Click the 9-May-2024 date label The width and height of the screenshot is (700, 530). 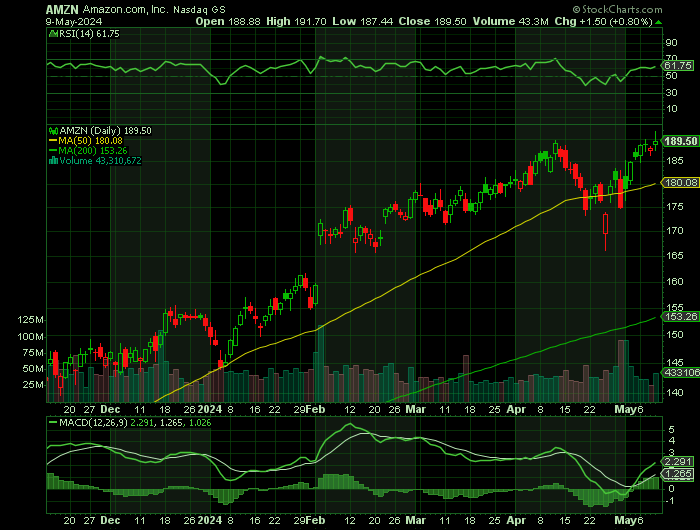click(x=74, y=21)
